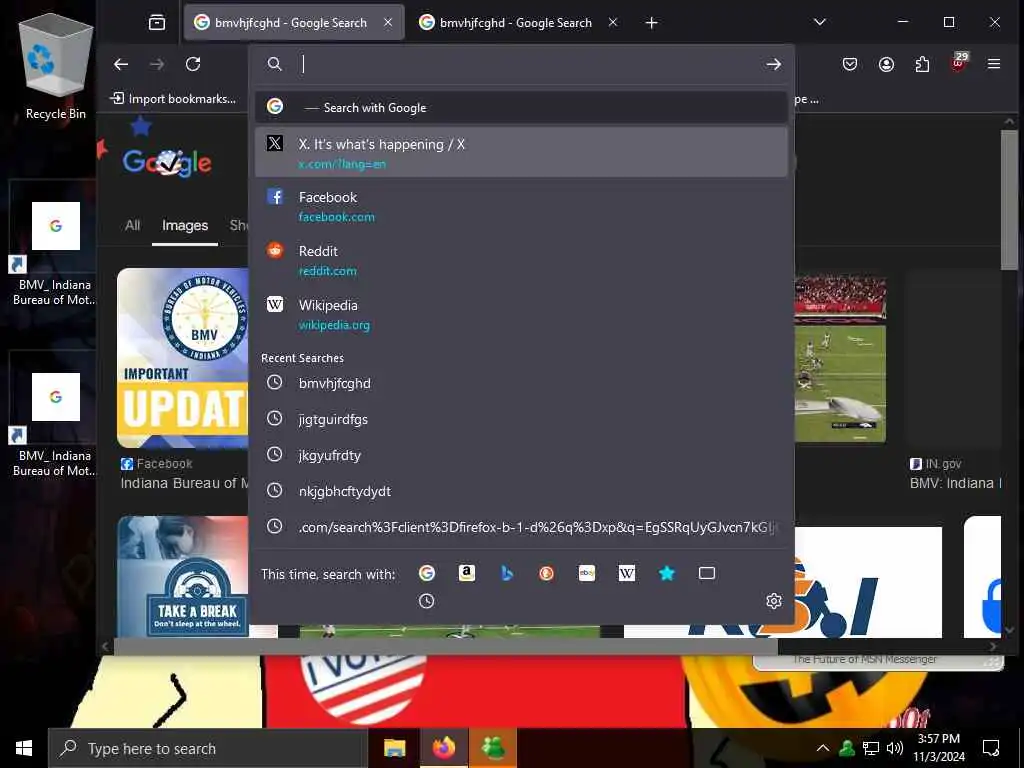Search this time with Amazon icon
Image resolution: width=1024 pixels, height=768 pixels.
coord(466,573)
